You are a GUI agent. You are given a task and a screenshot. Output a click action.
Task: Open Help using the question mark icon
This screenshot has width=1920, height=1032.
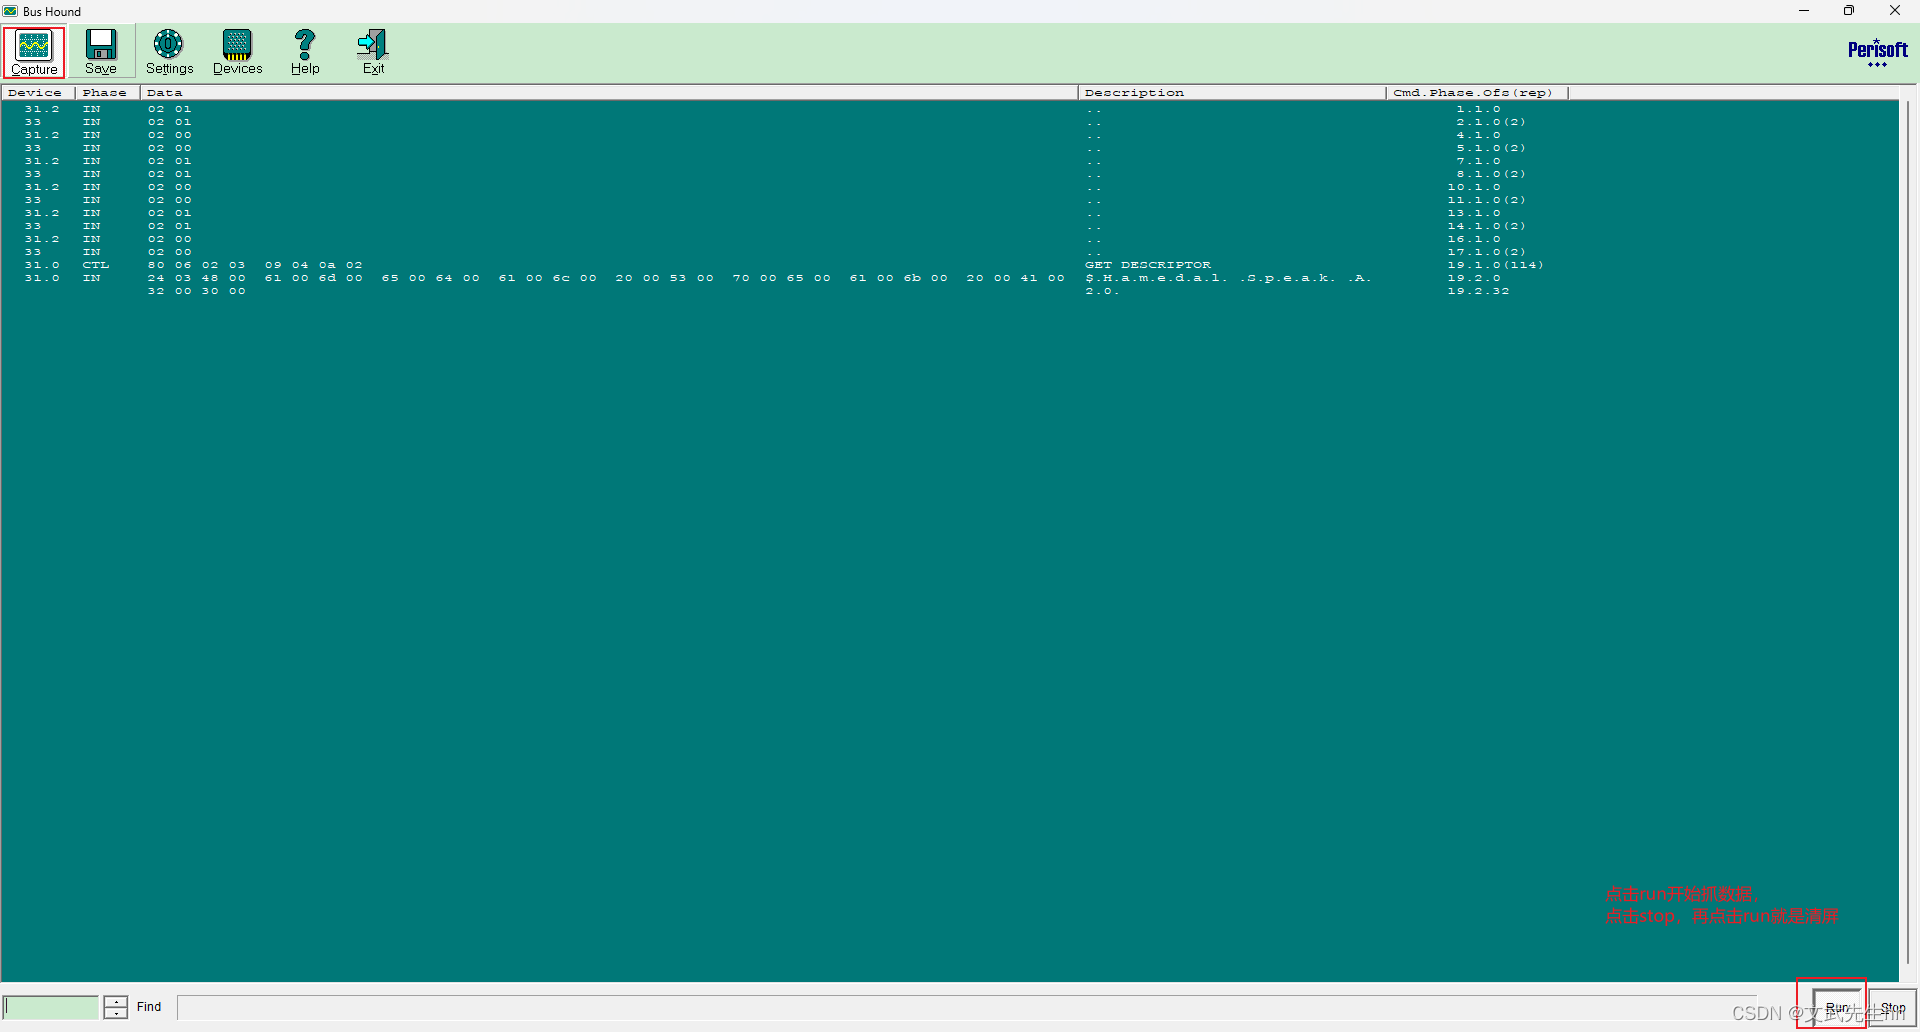coord(304,51)
